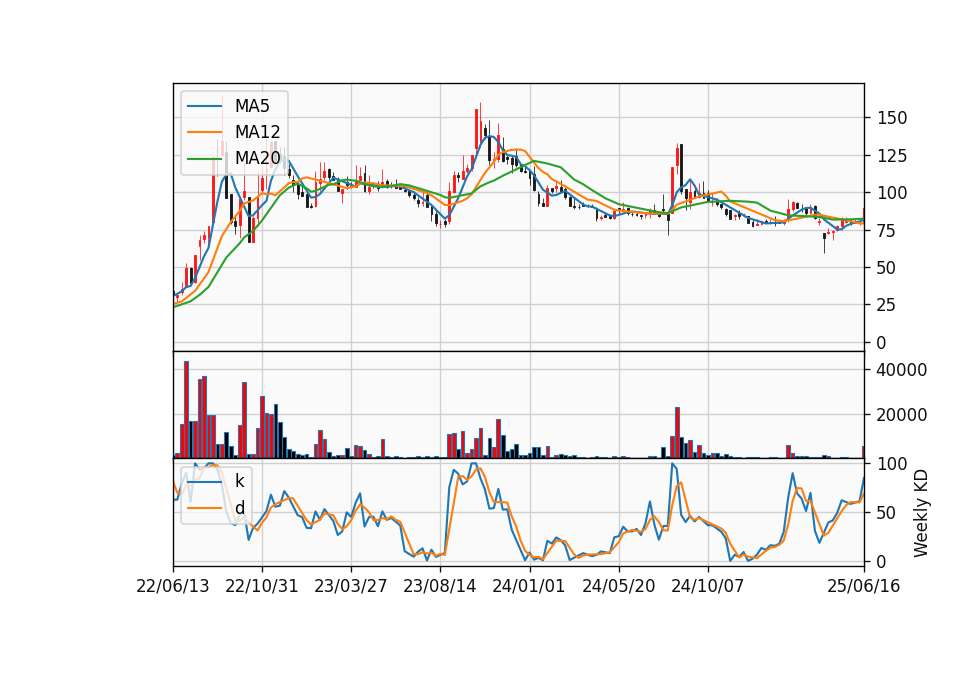
Task: Click the 125 price axis label
Action: pyautogui.click(x=891, y=156)
